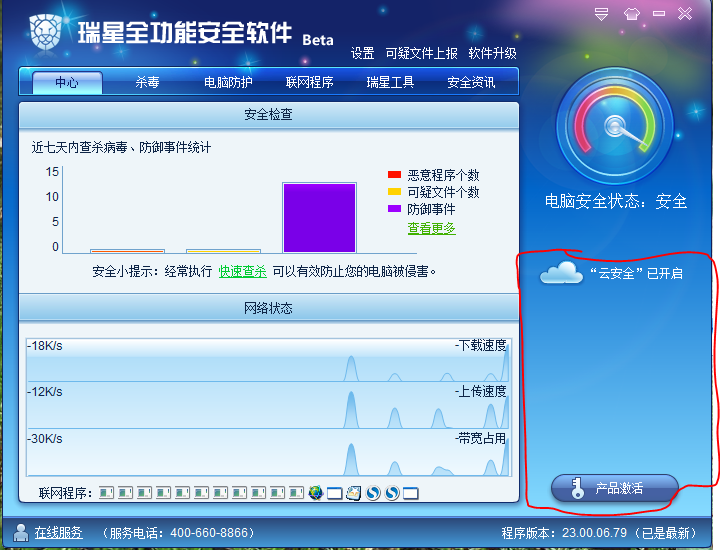Minimize the Rising security window
Image resolution: width=720 pixels, height=550 pixels.
coord(659,14)
